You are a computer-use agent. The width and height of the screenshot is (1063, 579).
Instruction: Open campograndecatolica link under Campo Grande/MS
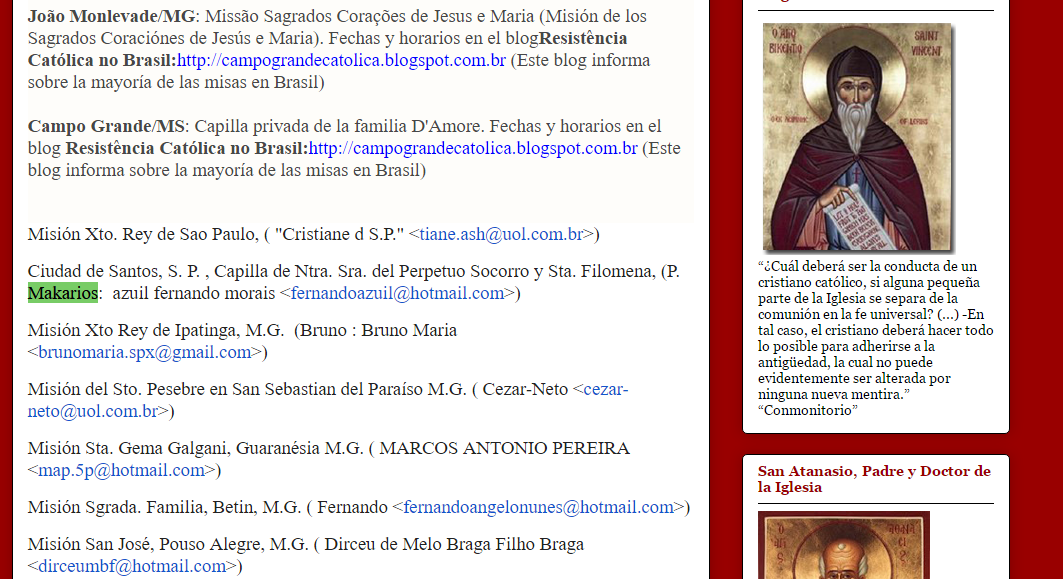click(x=473, y=148)
